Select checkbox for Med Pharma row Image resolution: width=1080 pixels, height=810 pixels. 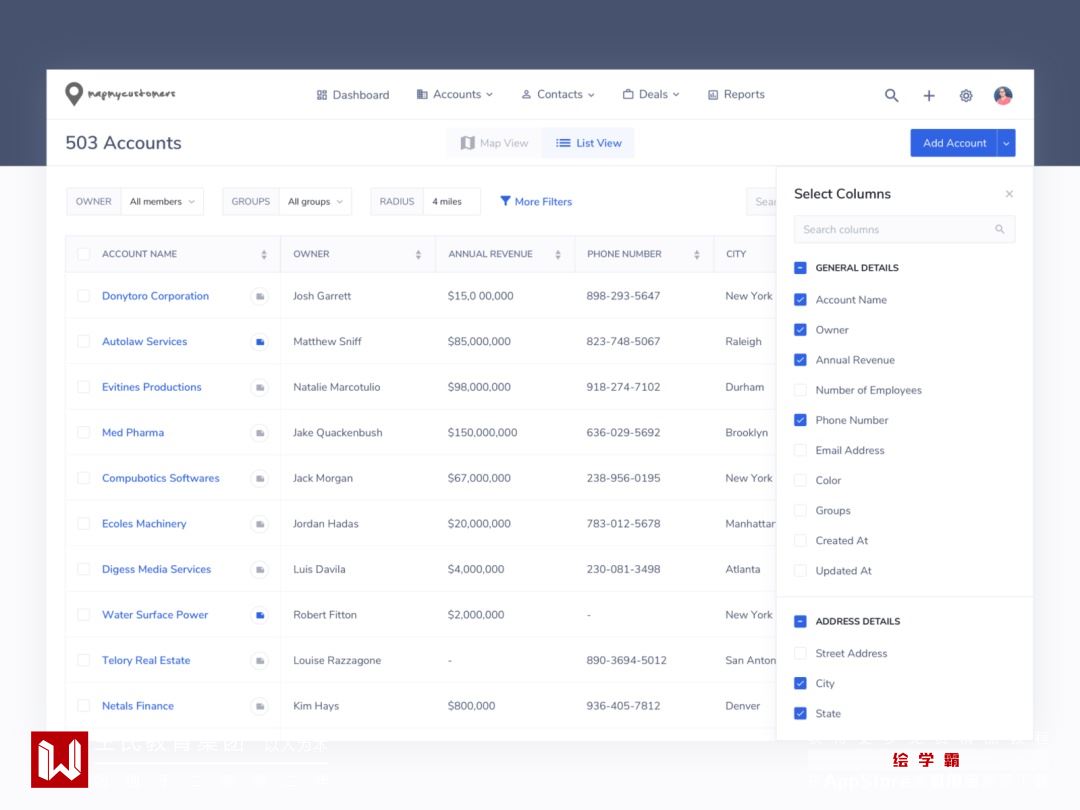83,433
